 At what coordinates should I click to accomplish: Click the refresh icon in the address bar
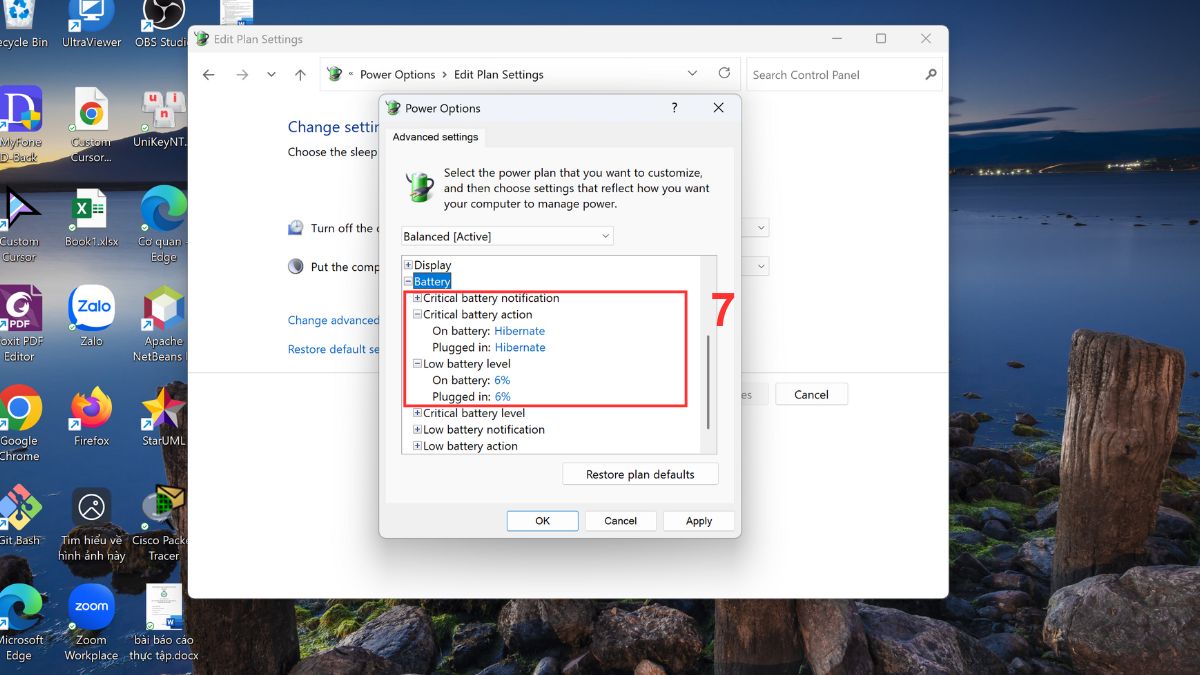click(x=724, y=74)
